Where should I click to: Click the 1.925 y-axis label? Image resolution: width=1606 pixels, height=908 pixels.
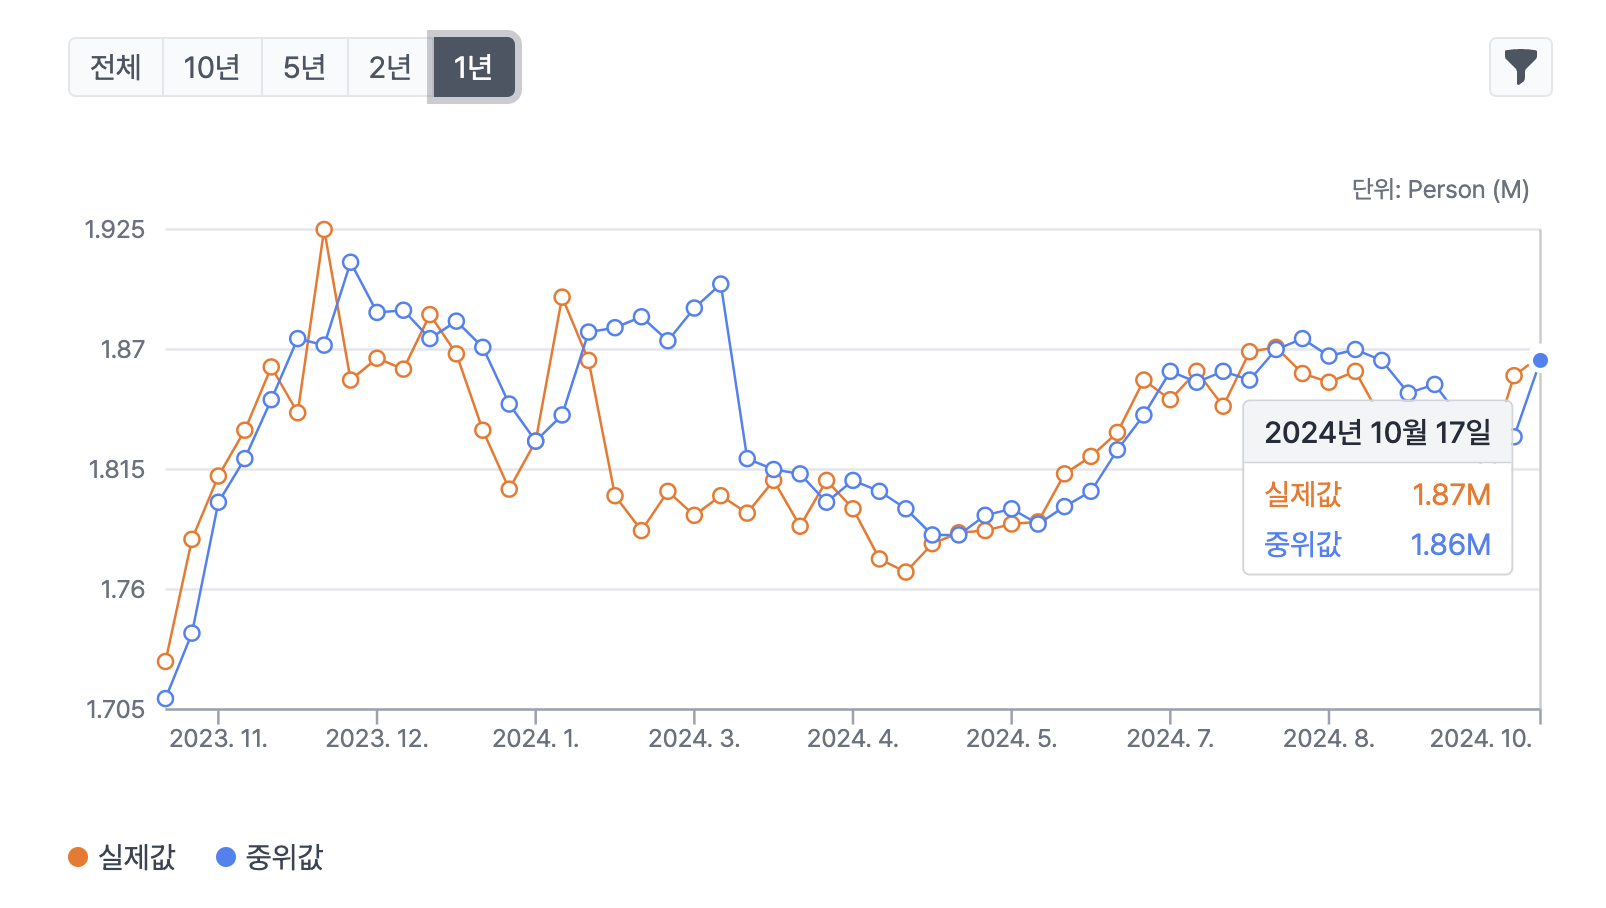(115, 230)
